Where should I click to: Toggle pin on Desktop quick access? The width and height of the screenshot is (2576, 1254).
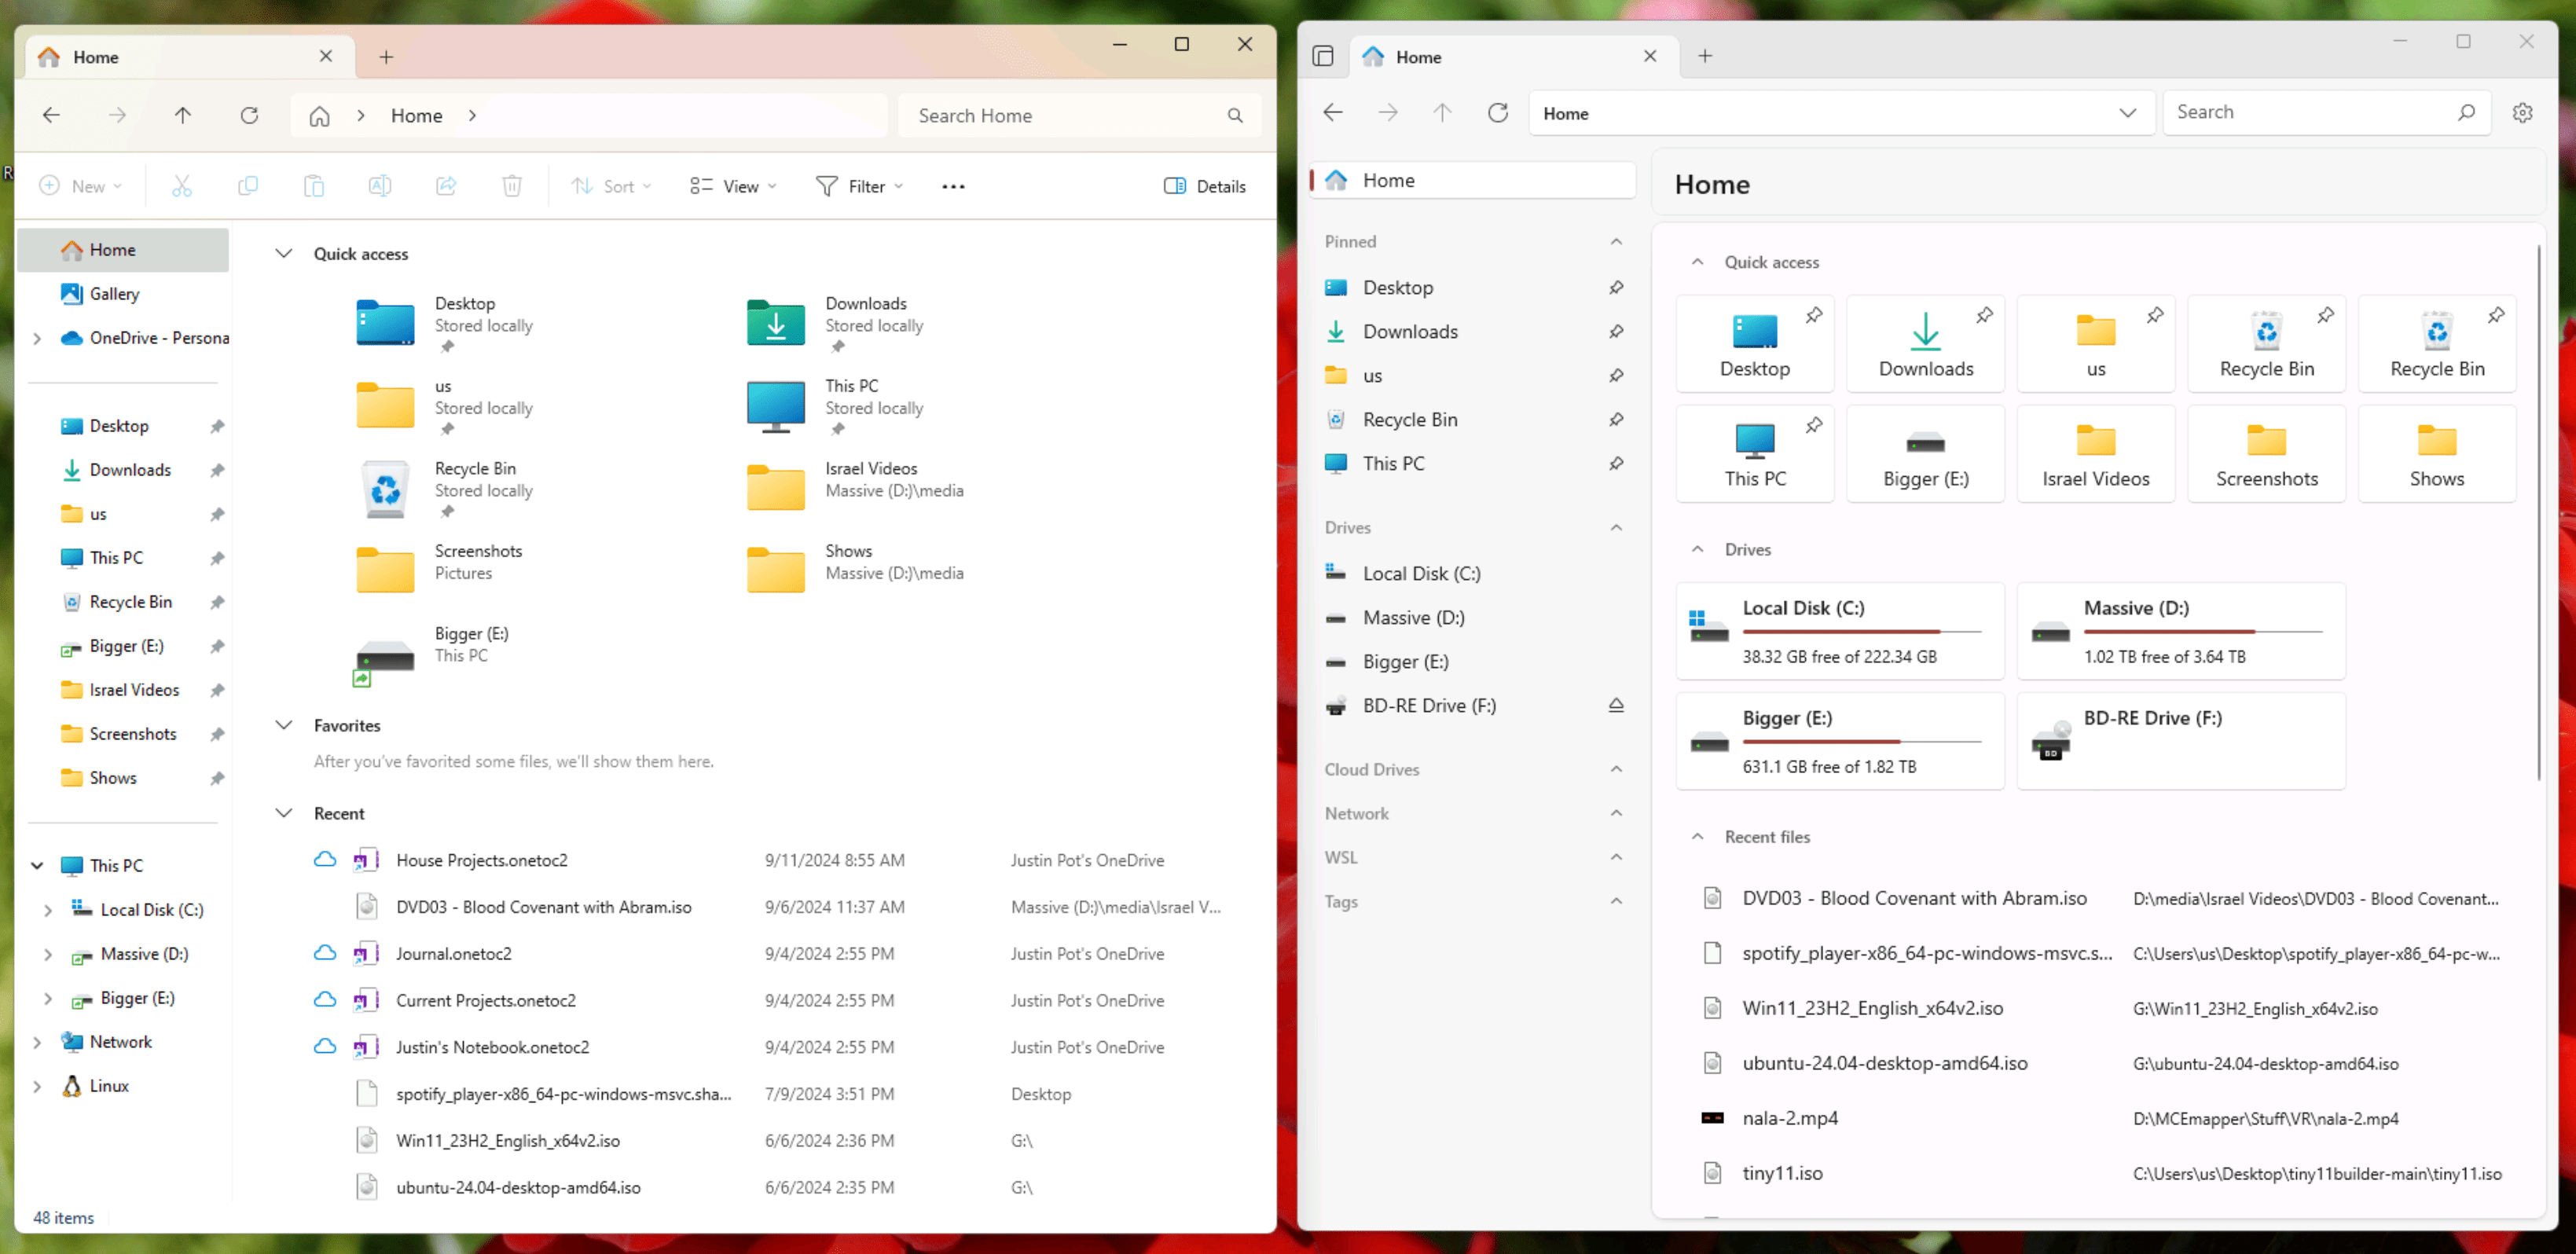(1814, 314)
